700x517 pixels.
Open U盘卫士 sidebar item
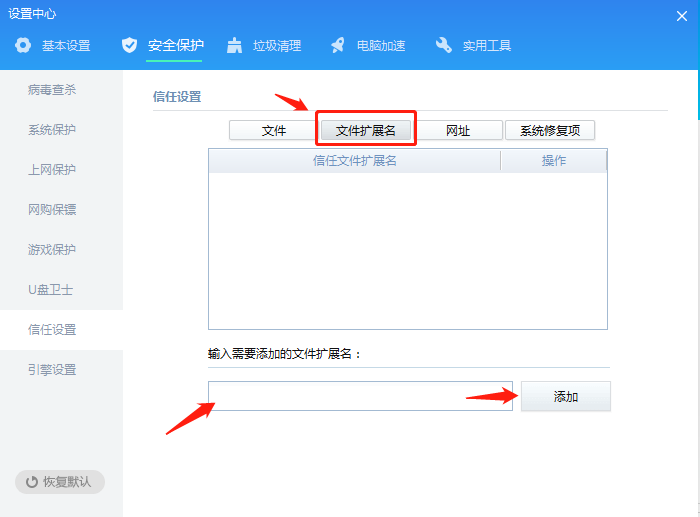[x=61, y=290]
